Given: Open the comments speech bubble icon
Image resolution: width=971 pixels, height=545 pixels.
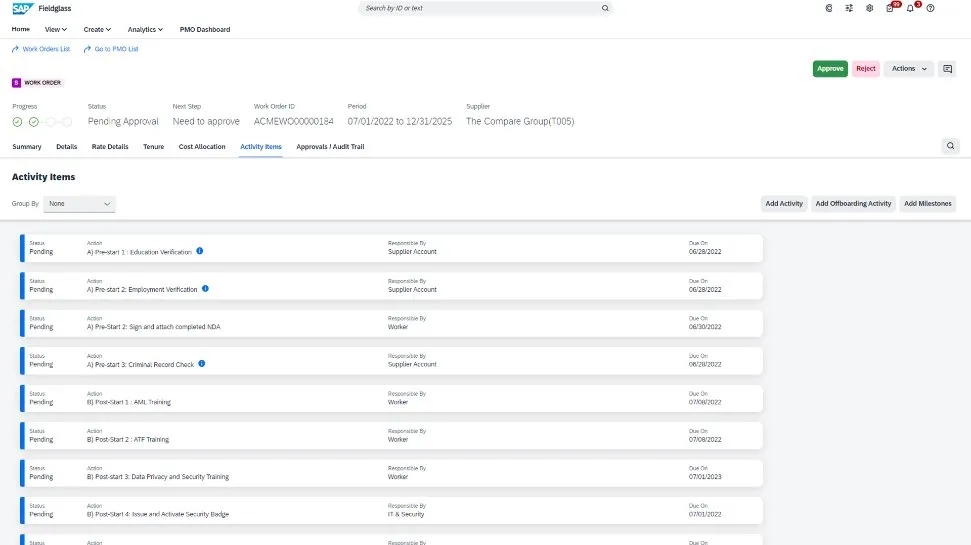Looking at the screenshot, I should tap(947, 69).
